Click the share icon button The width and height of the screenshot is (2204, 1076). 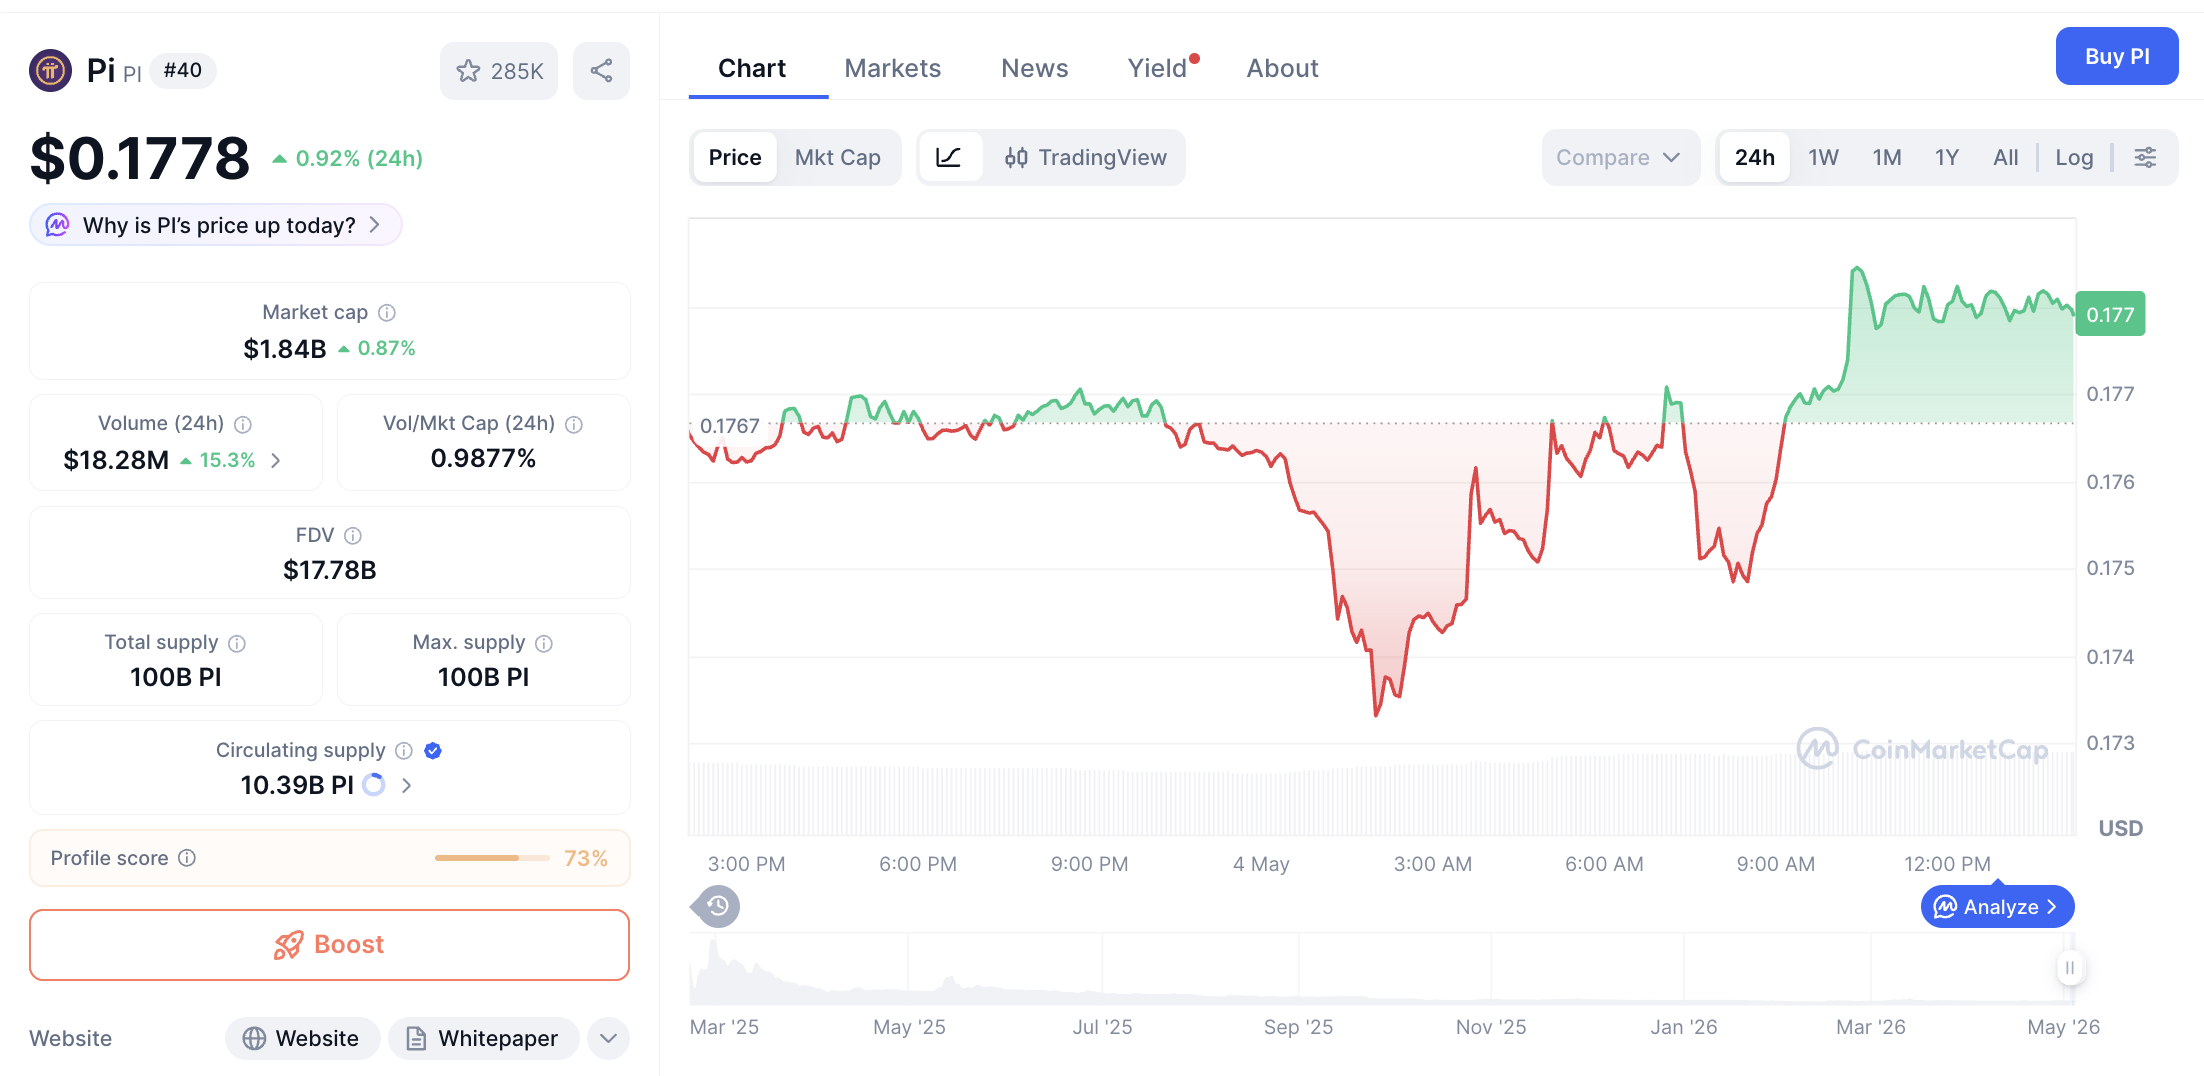point(601,71)
